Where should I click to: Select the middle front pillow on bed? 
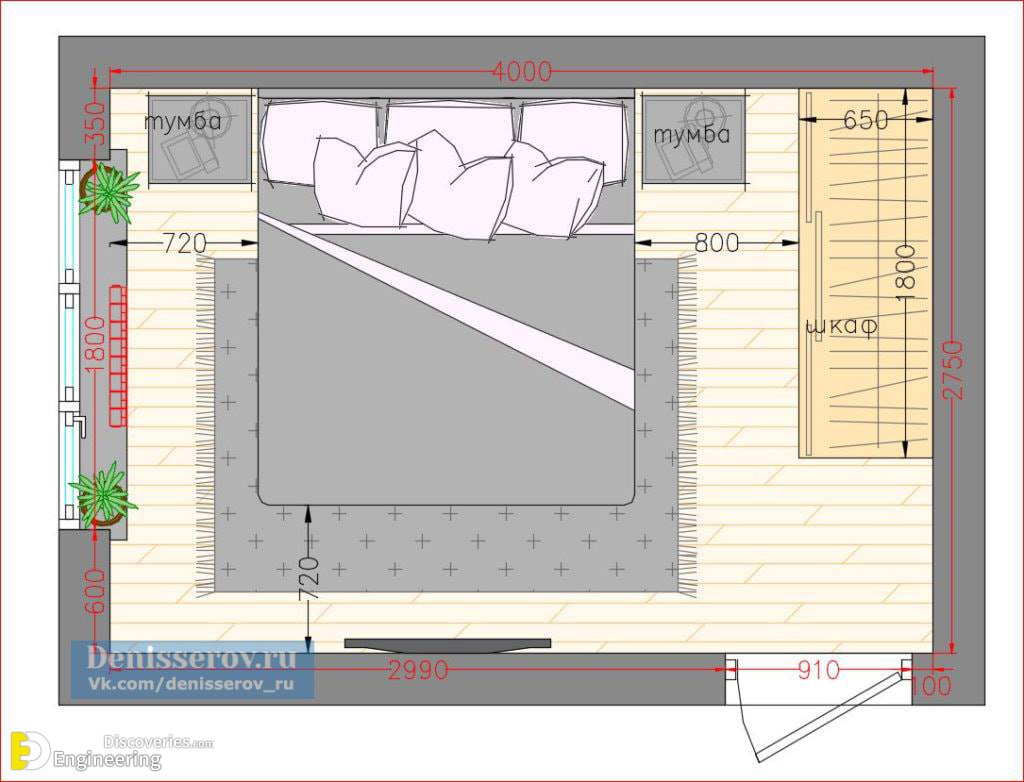click(x=460, y=184)
